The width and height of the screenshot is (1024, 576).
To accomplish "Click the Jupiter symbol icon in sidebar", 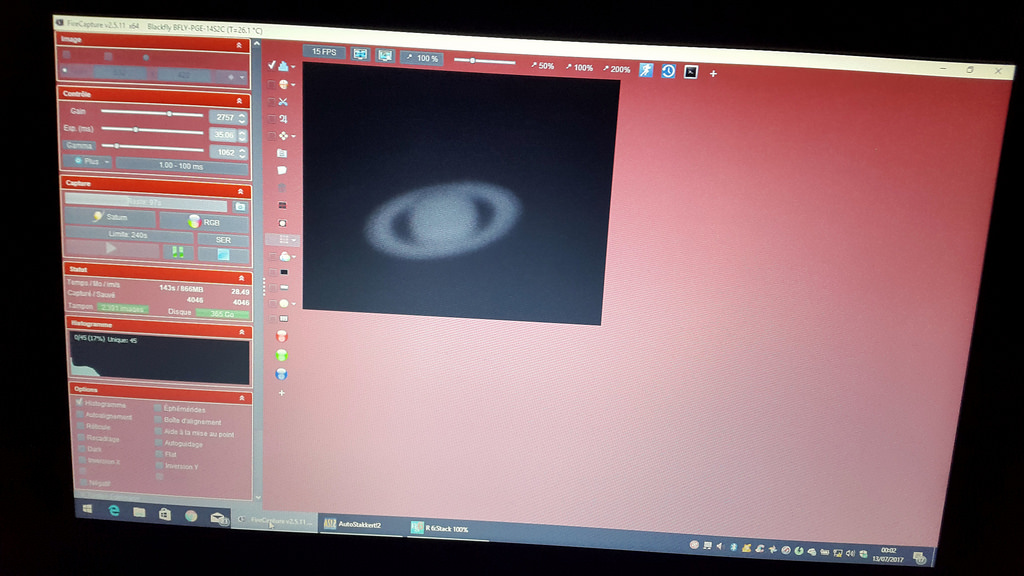I will coord(283,119).
